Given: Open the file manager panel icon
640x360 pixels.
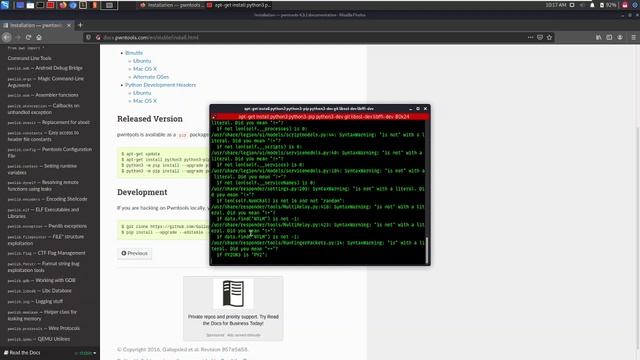Looking at the screenshot, I should [30, 5].
